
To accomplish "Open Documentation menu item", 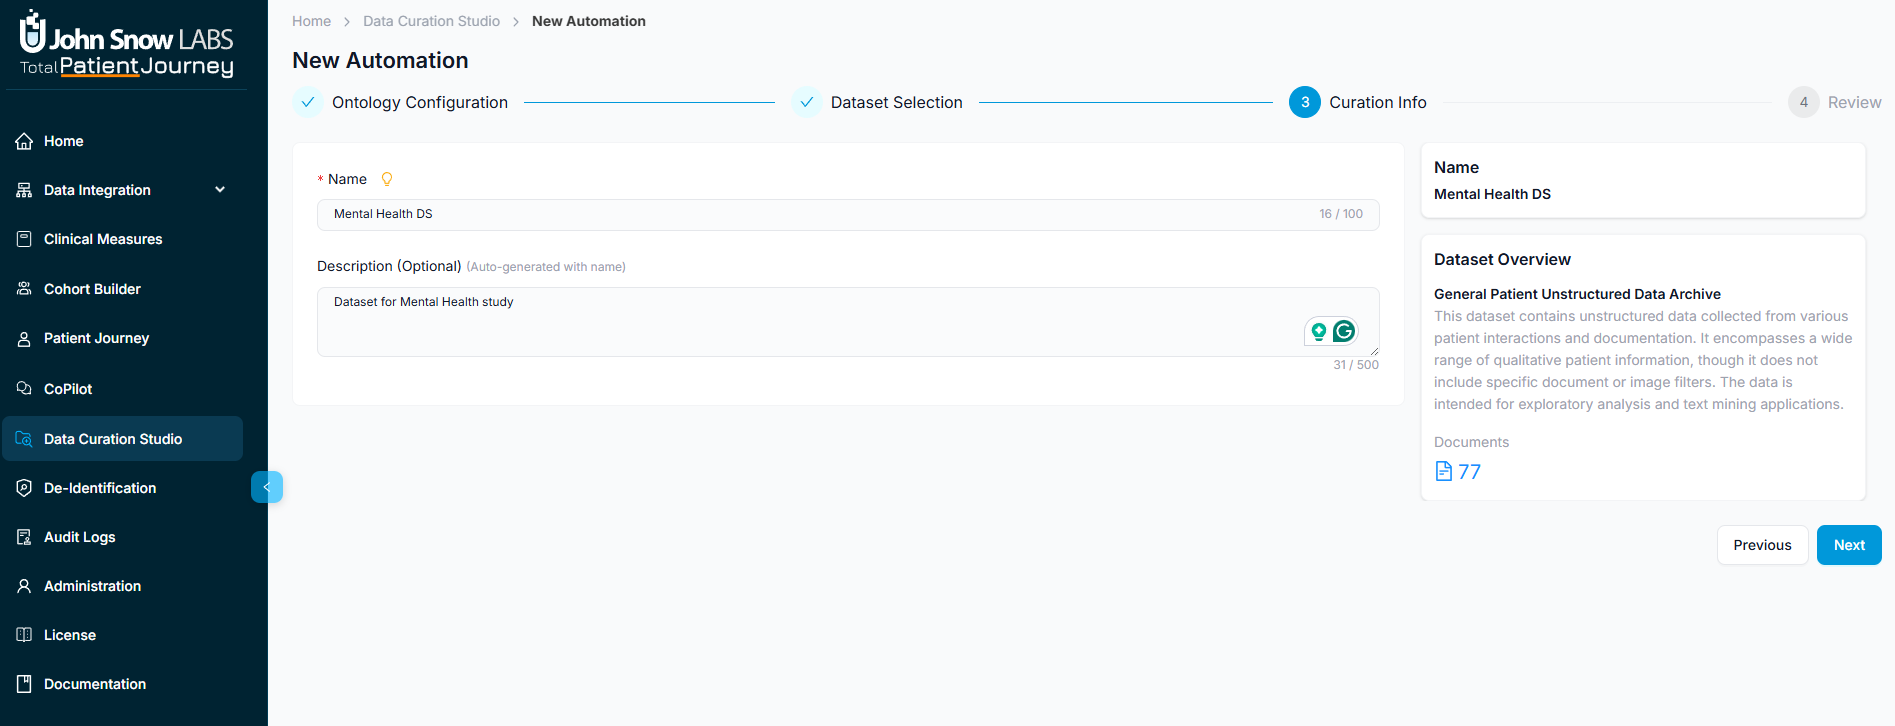I will [122, 684].
